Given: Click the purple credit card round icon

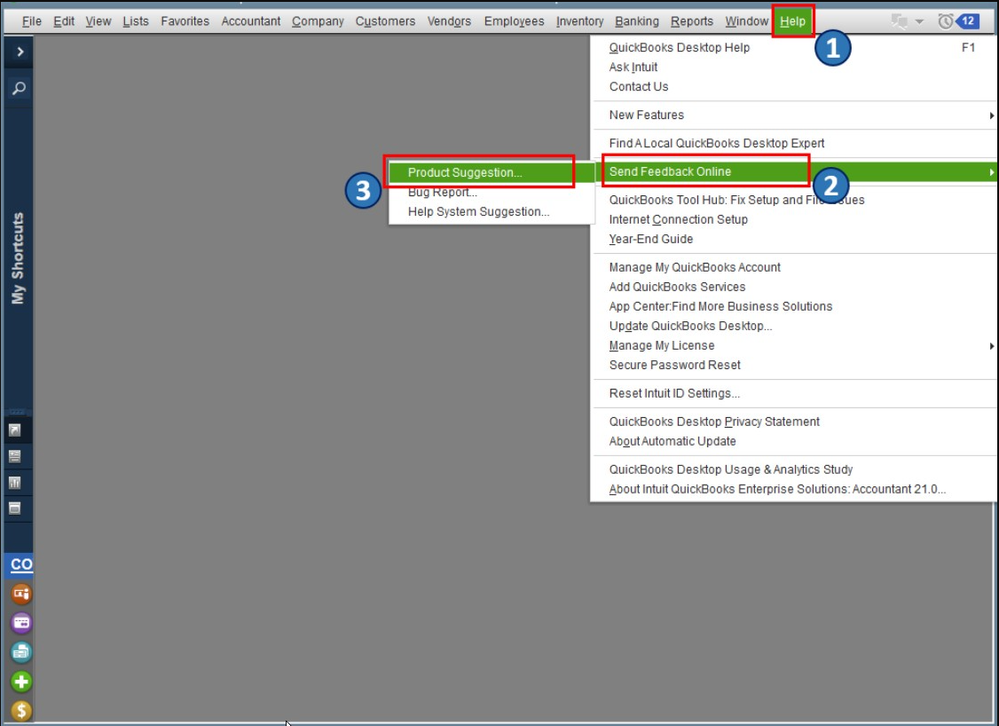Looking at the screenshot, I should [x=21, y=623].
